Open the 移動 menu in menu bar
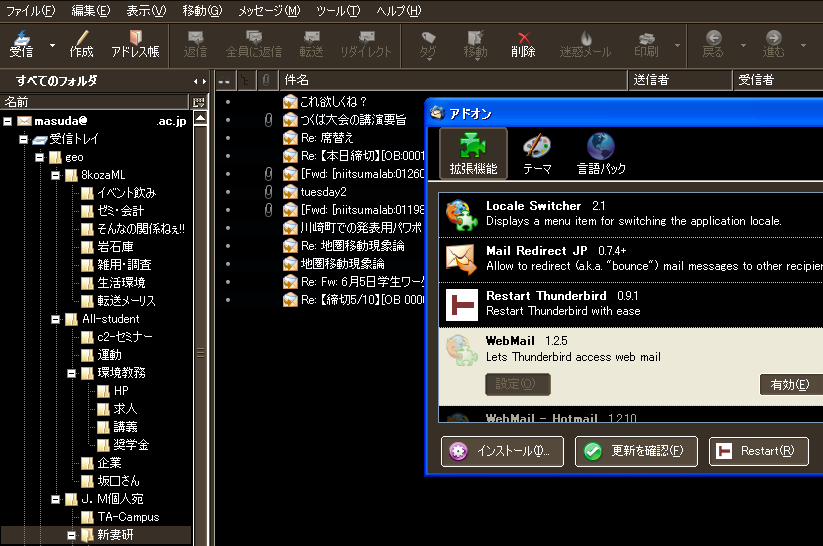823x546 pixels. click(202, 10)
